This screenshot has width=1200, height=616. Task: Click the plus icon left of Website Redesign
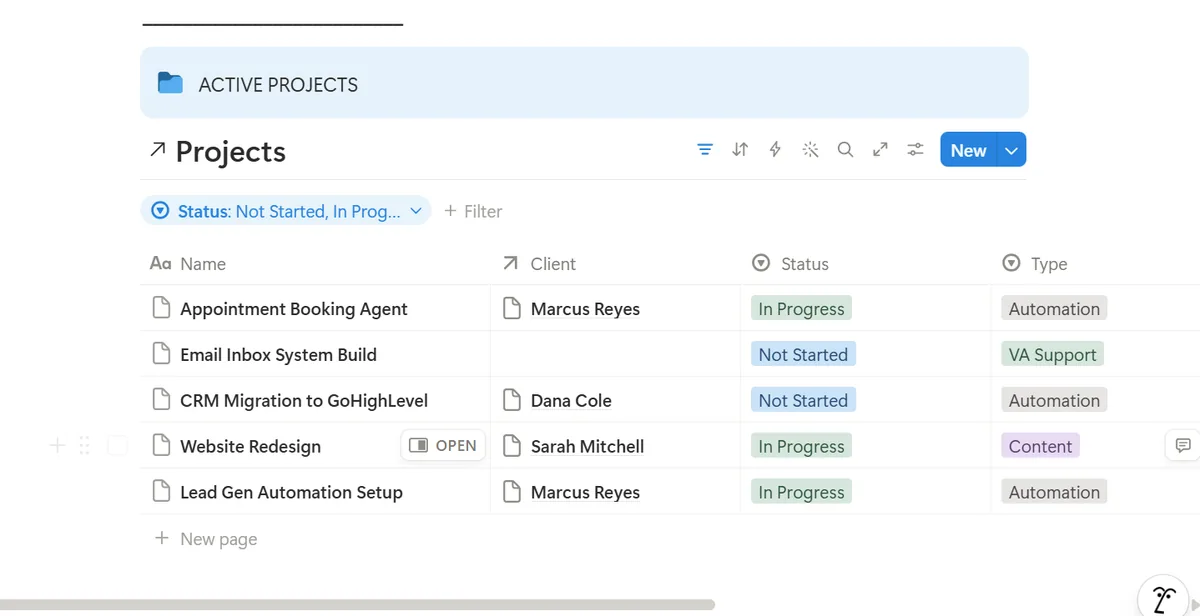[x=57, y=446]
